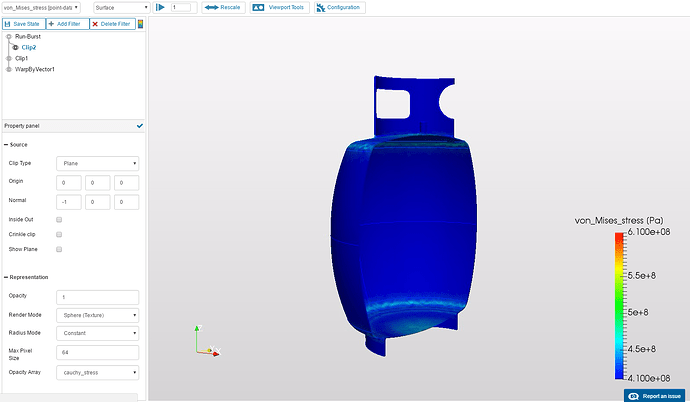Open the Radius Mode dropdown
690x402 pixels.
coord(98,333)
